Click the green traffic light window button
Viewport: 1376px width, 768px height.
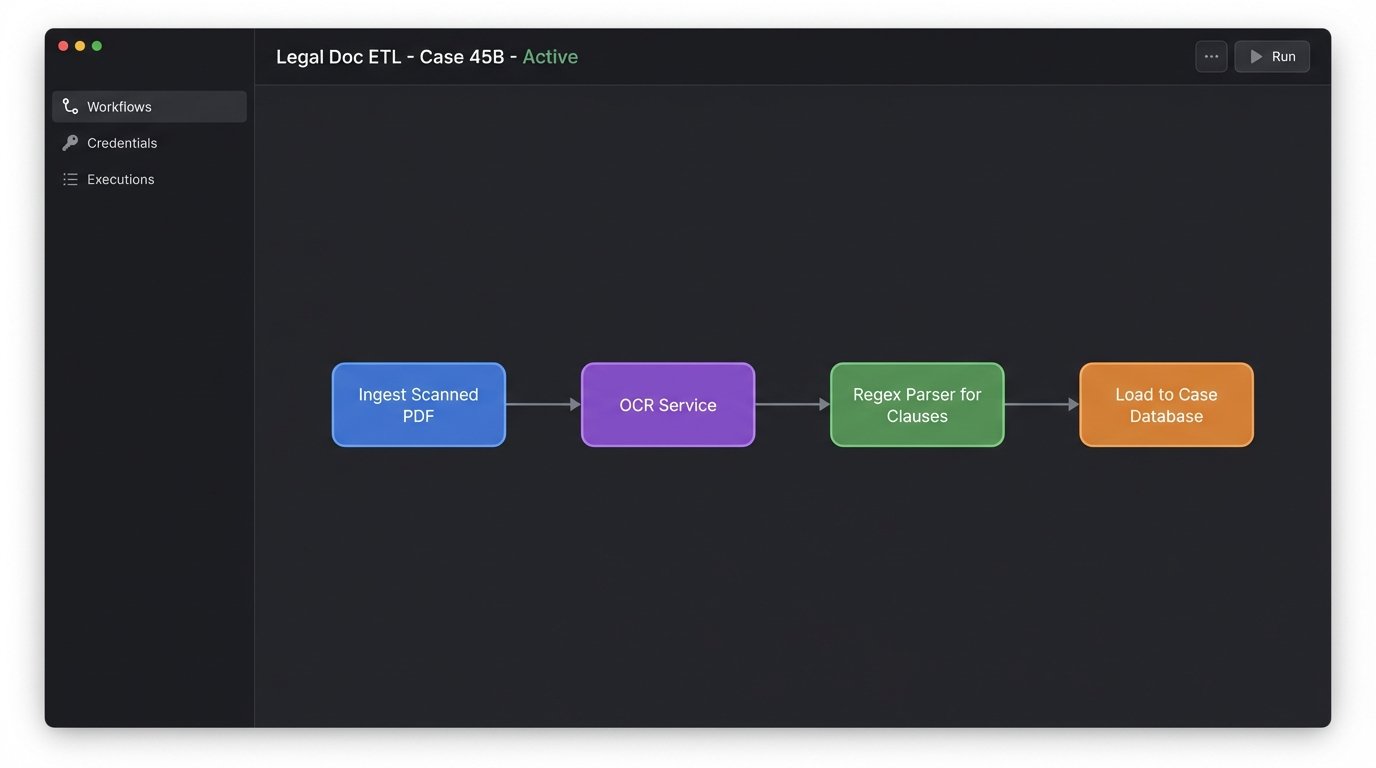pos(96,45)
